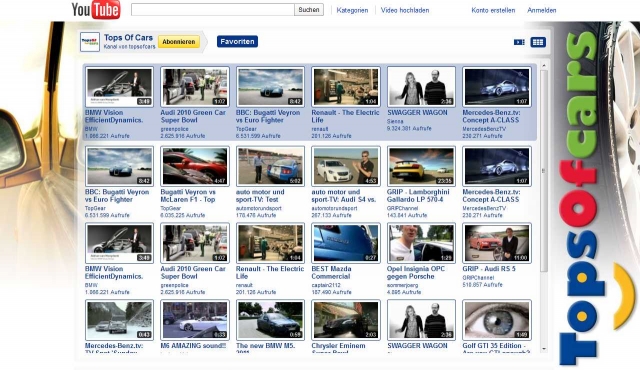Click title 'GRIP - Audi RS 5'
Viewport: 640px width, 370px height.
click(489, 268)
